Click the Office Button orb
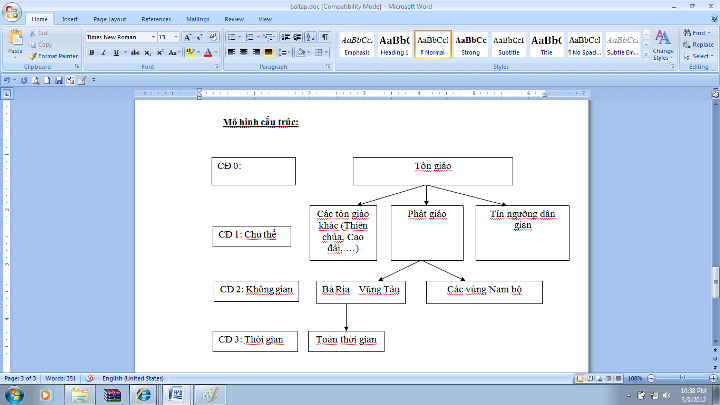The image size is (720, 405). [x=11, y=12]
